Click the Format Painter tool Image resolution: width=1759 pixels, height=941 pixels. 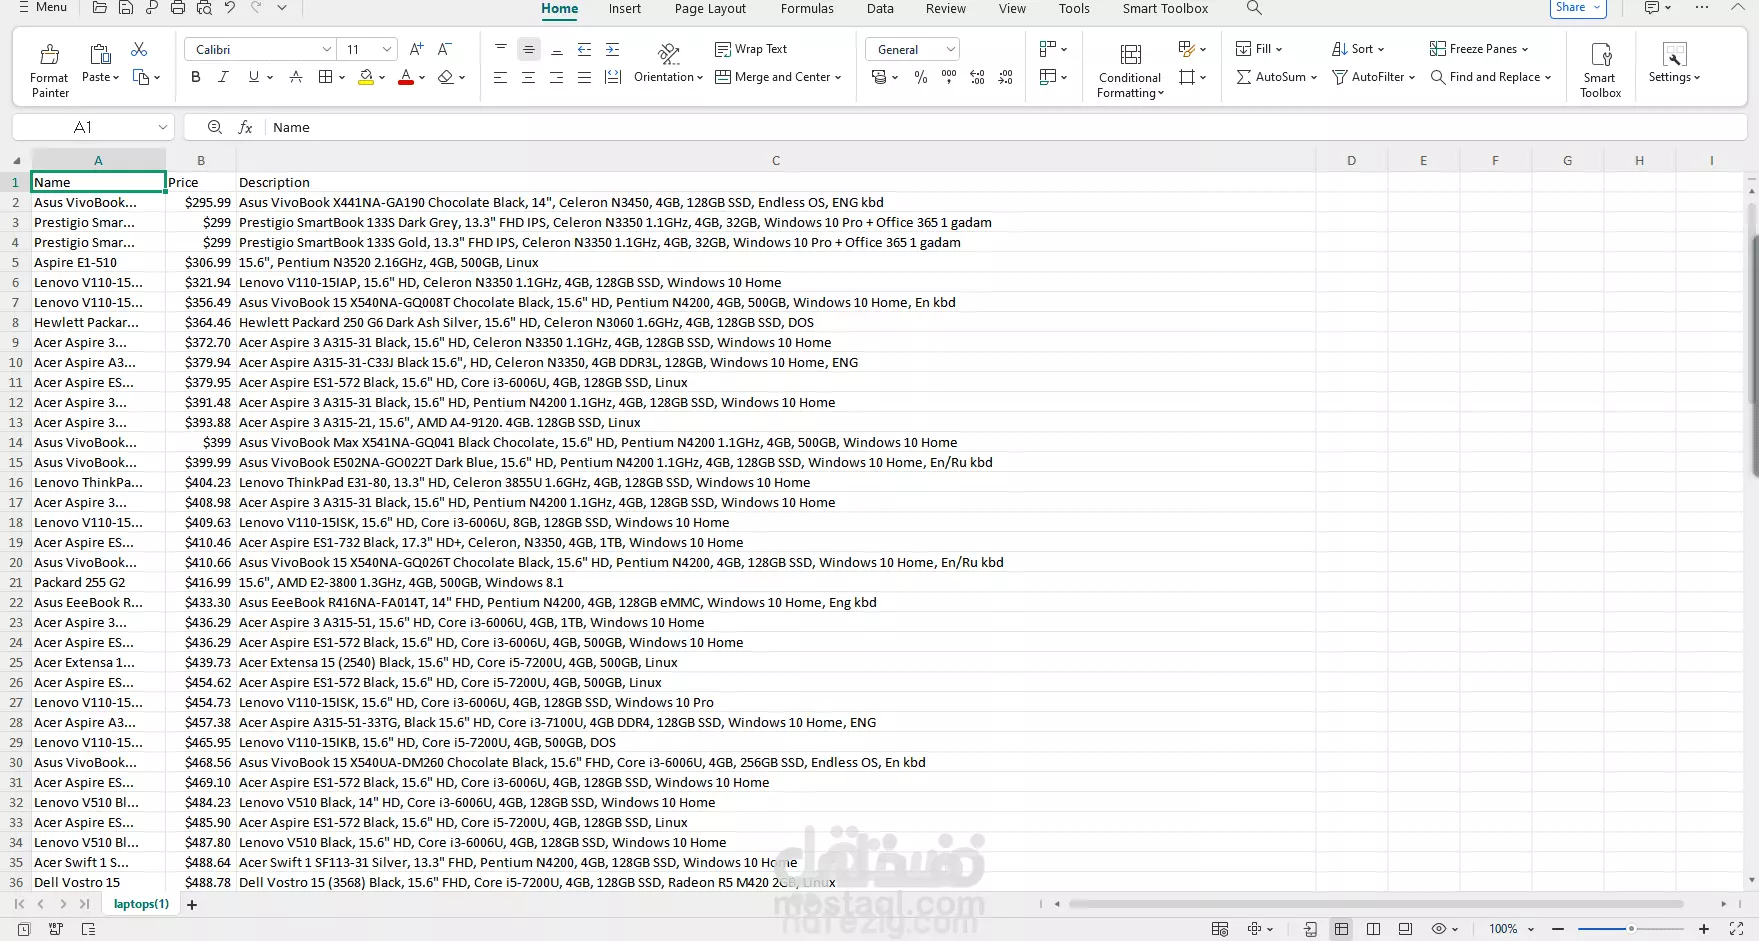point(49,69)
